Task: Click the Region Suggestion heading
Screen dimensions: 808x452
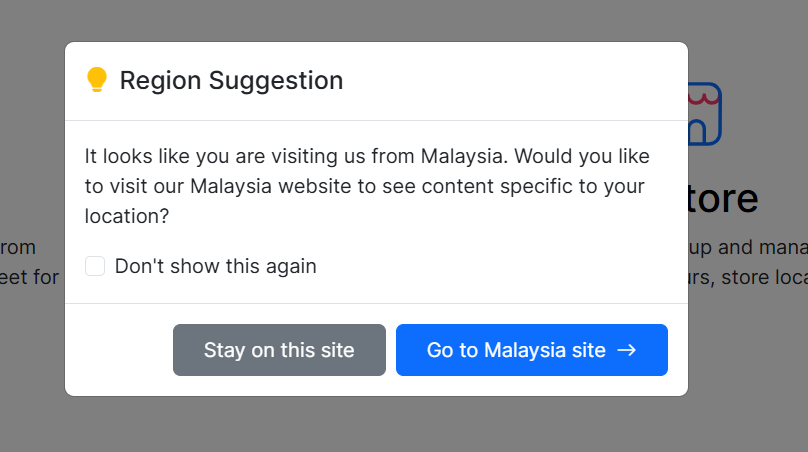Action: pyautogui.click(x=231, y=80)
